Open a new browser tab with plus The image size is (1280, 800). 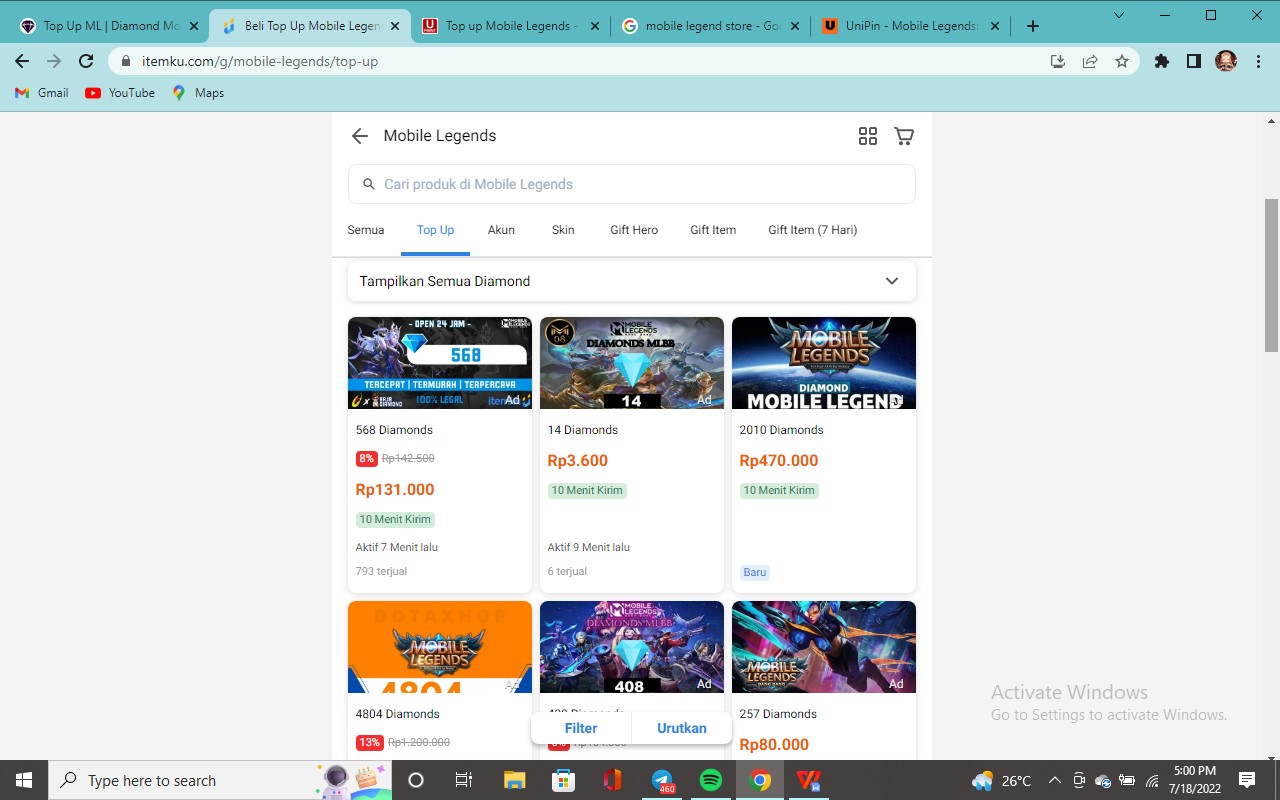1033,26
